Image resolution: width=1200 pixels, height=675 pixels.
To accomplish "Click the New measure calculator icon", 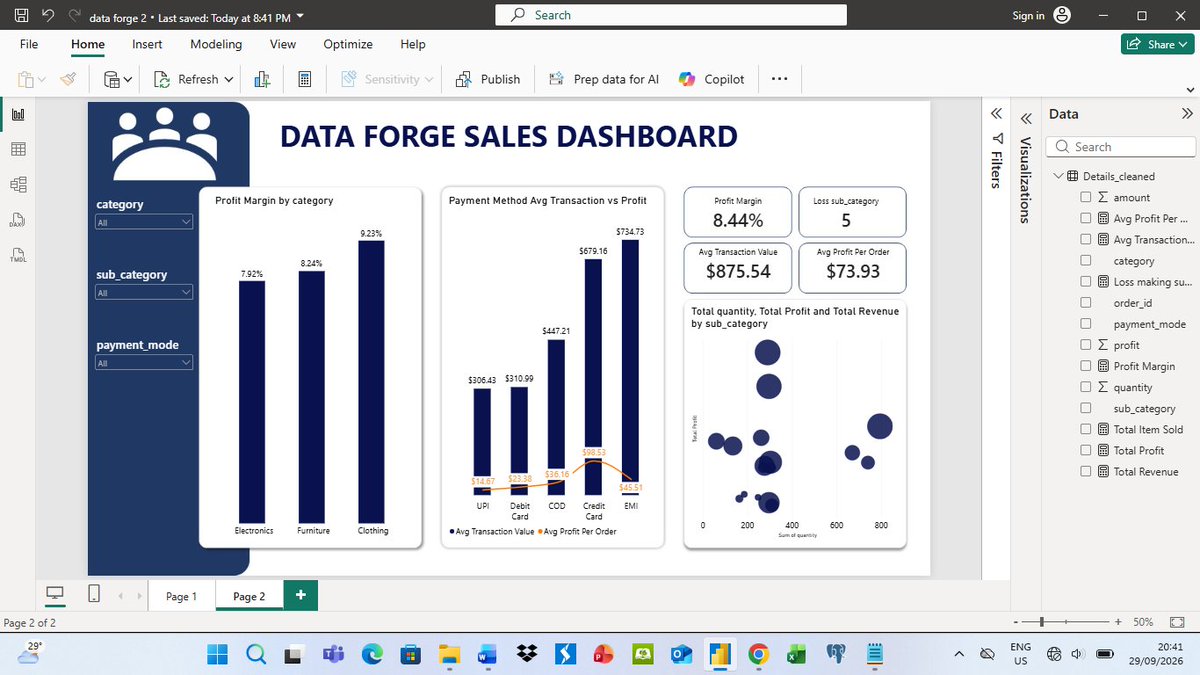I will coord(306,79).
